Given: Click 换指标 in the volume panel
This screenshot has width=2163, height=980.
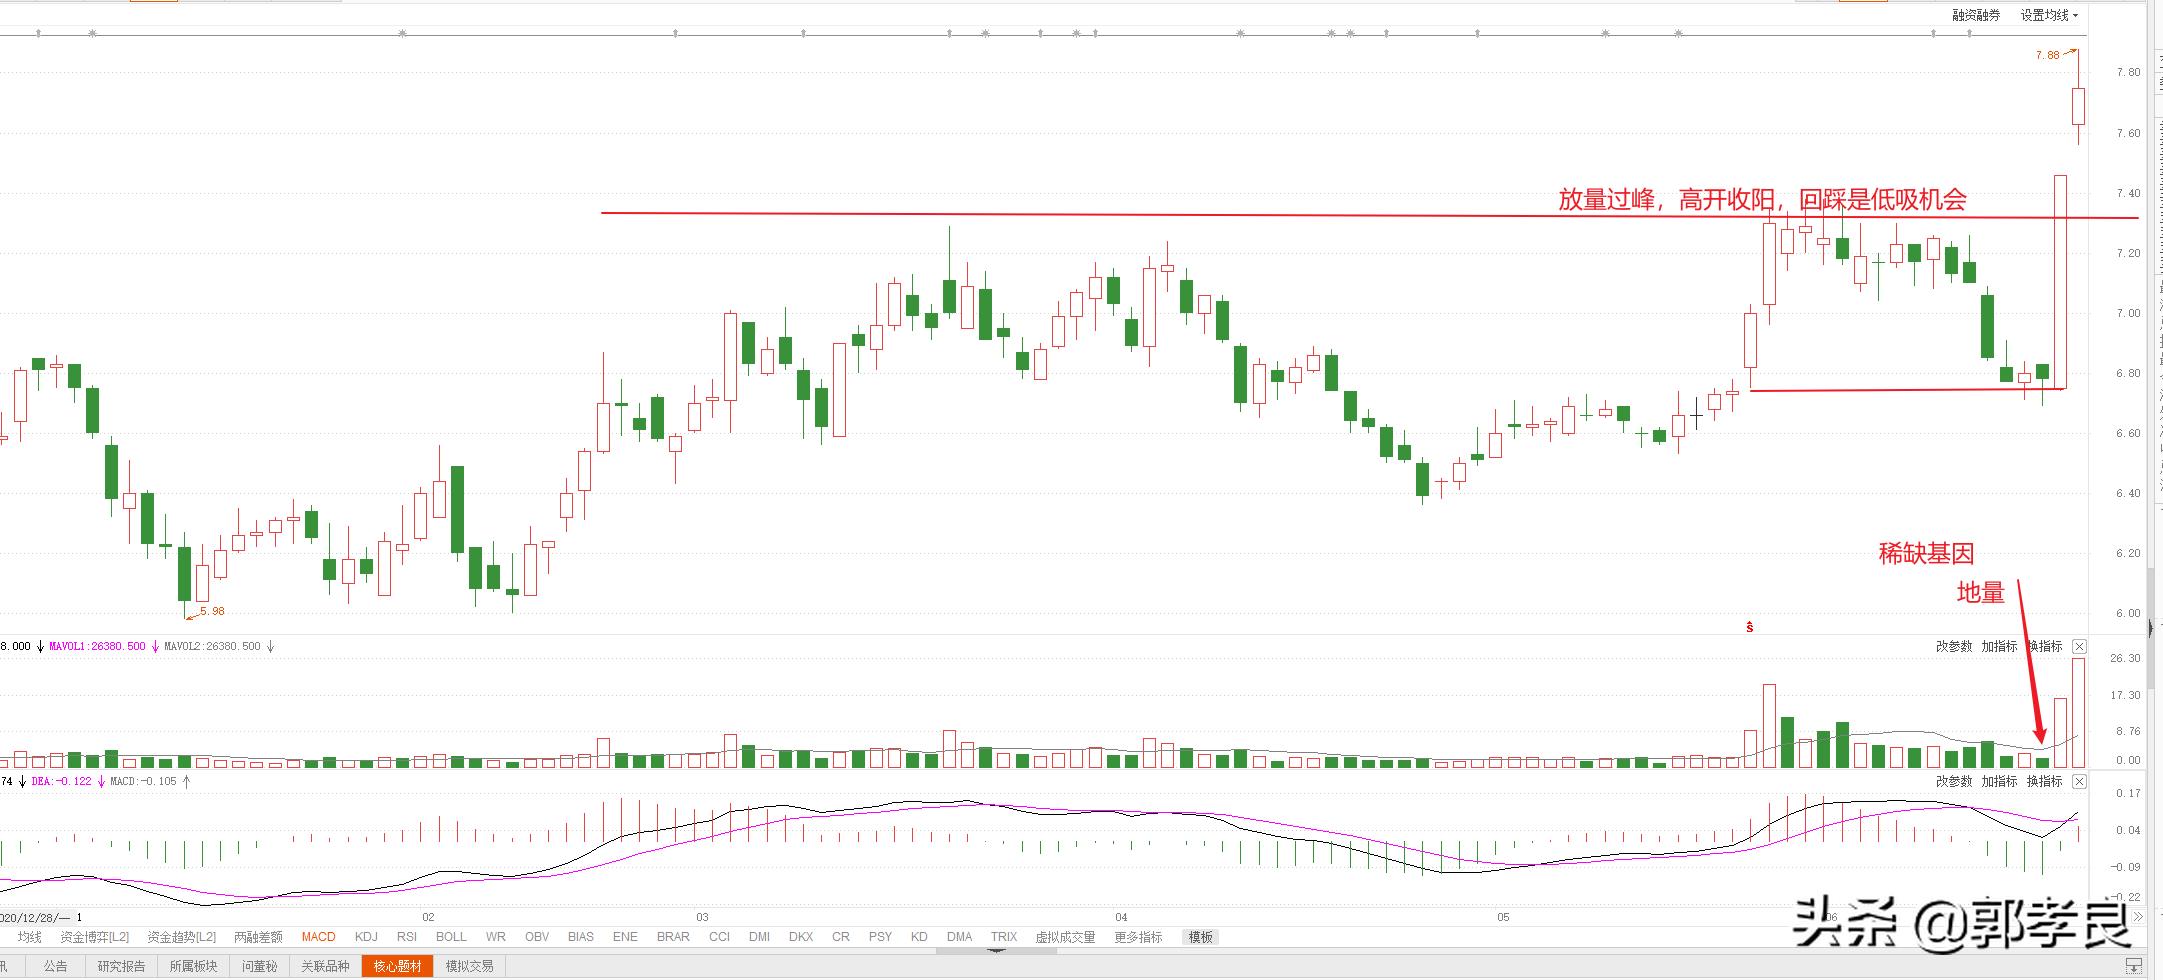Looking at the screenshot, I should [2045, 646].
